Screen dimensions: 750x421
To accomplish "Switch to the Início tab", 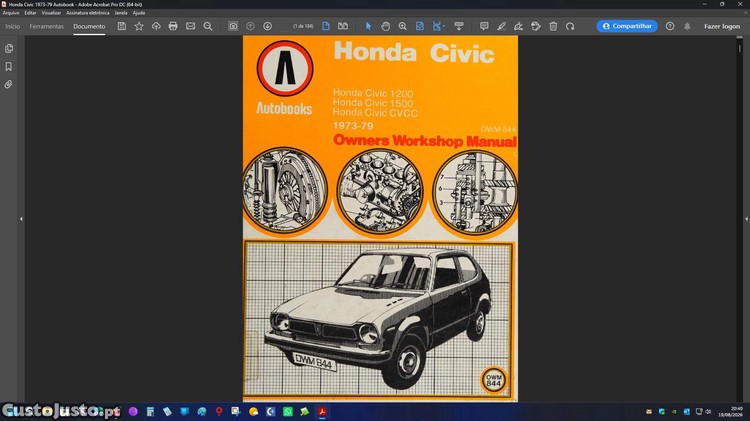I will pyautogui.click(x=12, y=26).
